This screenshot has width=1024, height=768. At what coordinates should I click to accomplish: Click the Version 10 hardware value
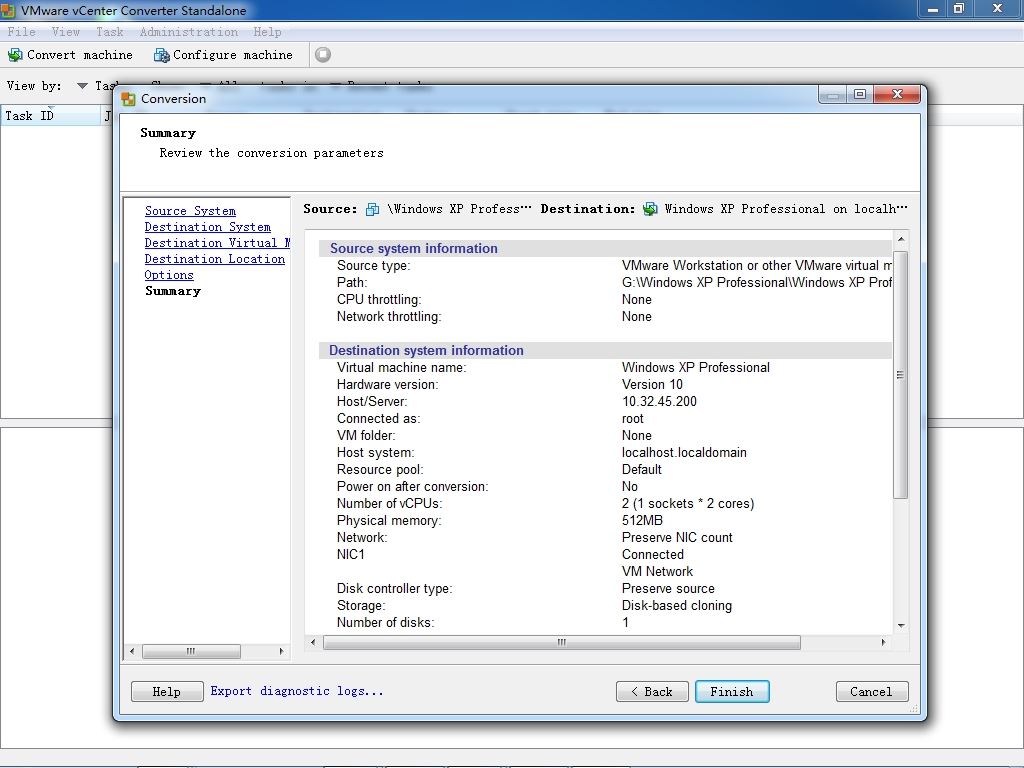[x=652, y=385]
